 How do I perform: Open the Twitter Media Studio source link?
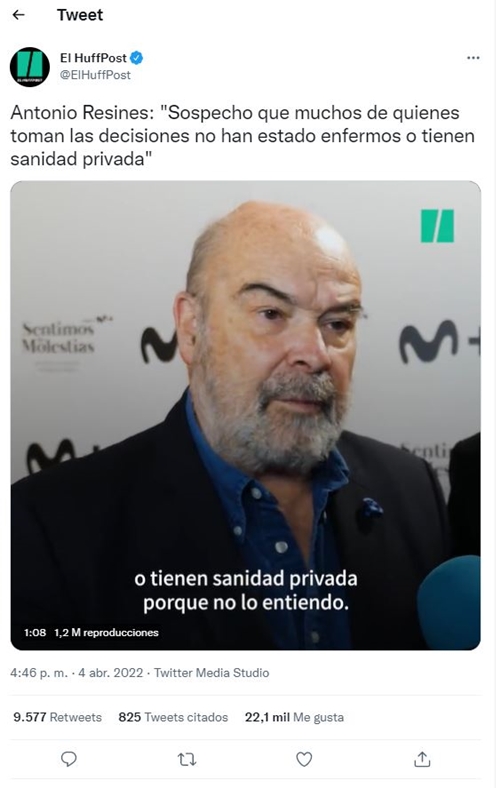212,672
